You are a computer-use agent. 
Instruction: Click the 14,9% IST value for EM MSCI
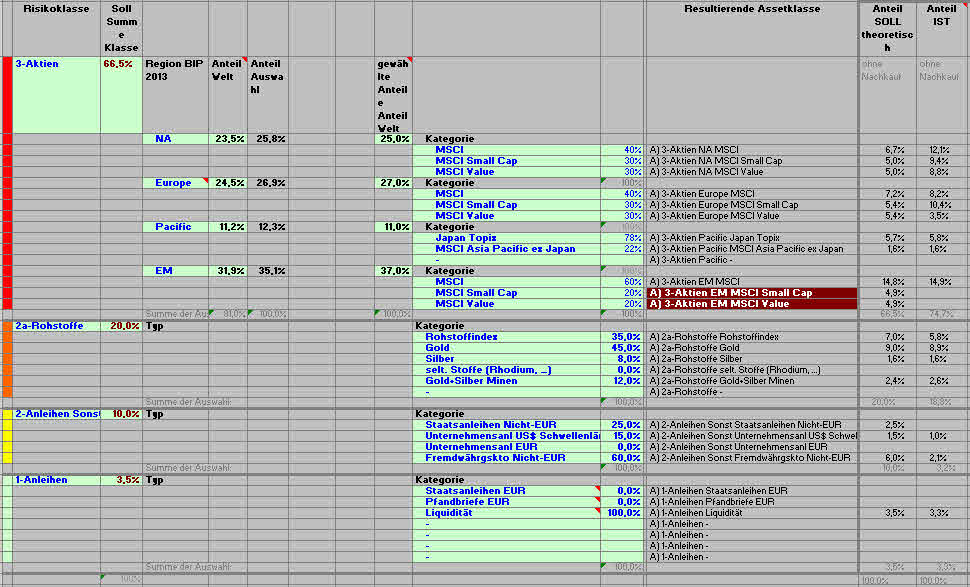click(942, 282)
